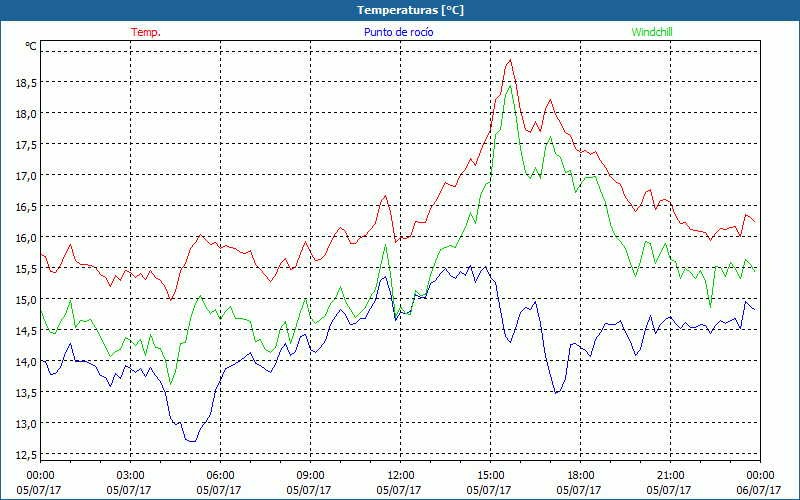Click the red temperature peak near 15:40
The width and height of the screenshot is (800, 500).
coord(510,60)
